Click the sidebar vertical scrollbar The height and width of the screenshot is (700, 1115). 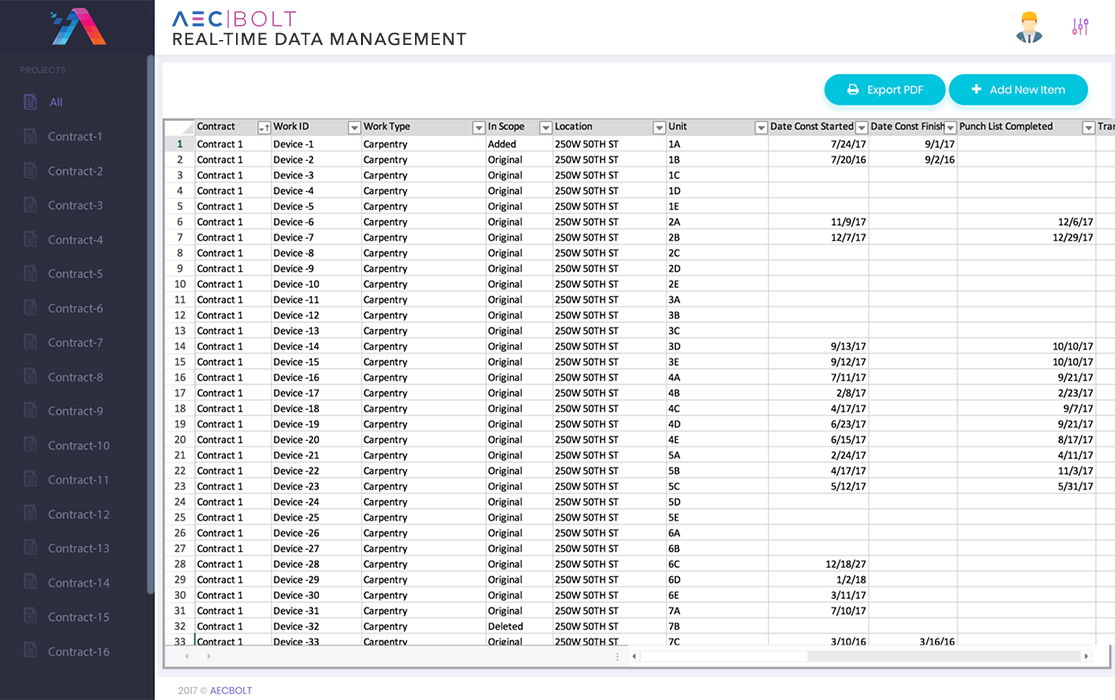150,324
